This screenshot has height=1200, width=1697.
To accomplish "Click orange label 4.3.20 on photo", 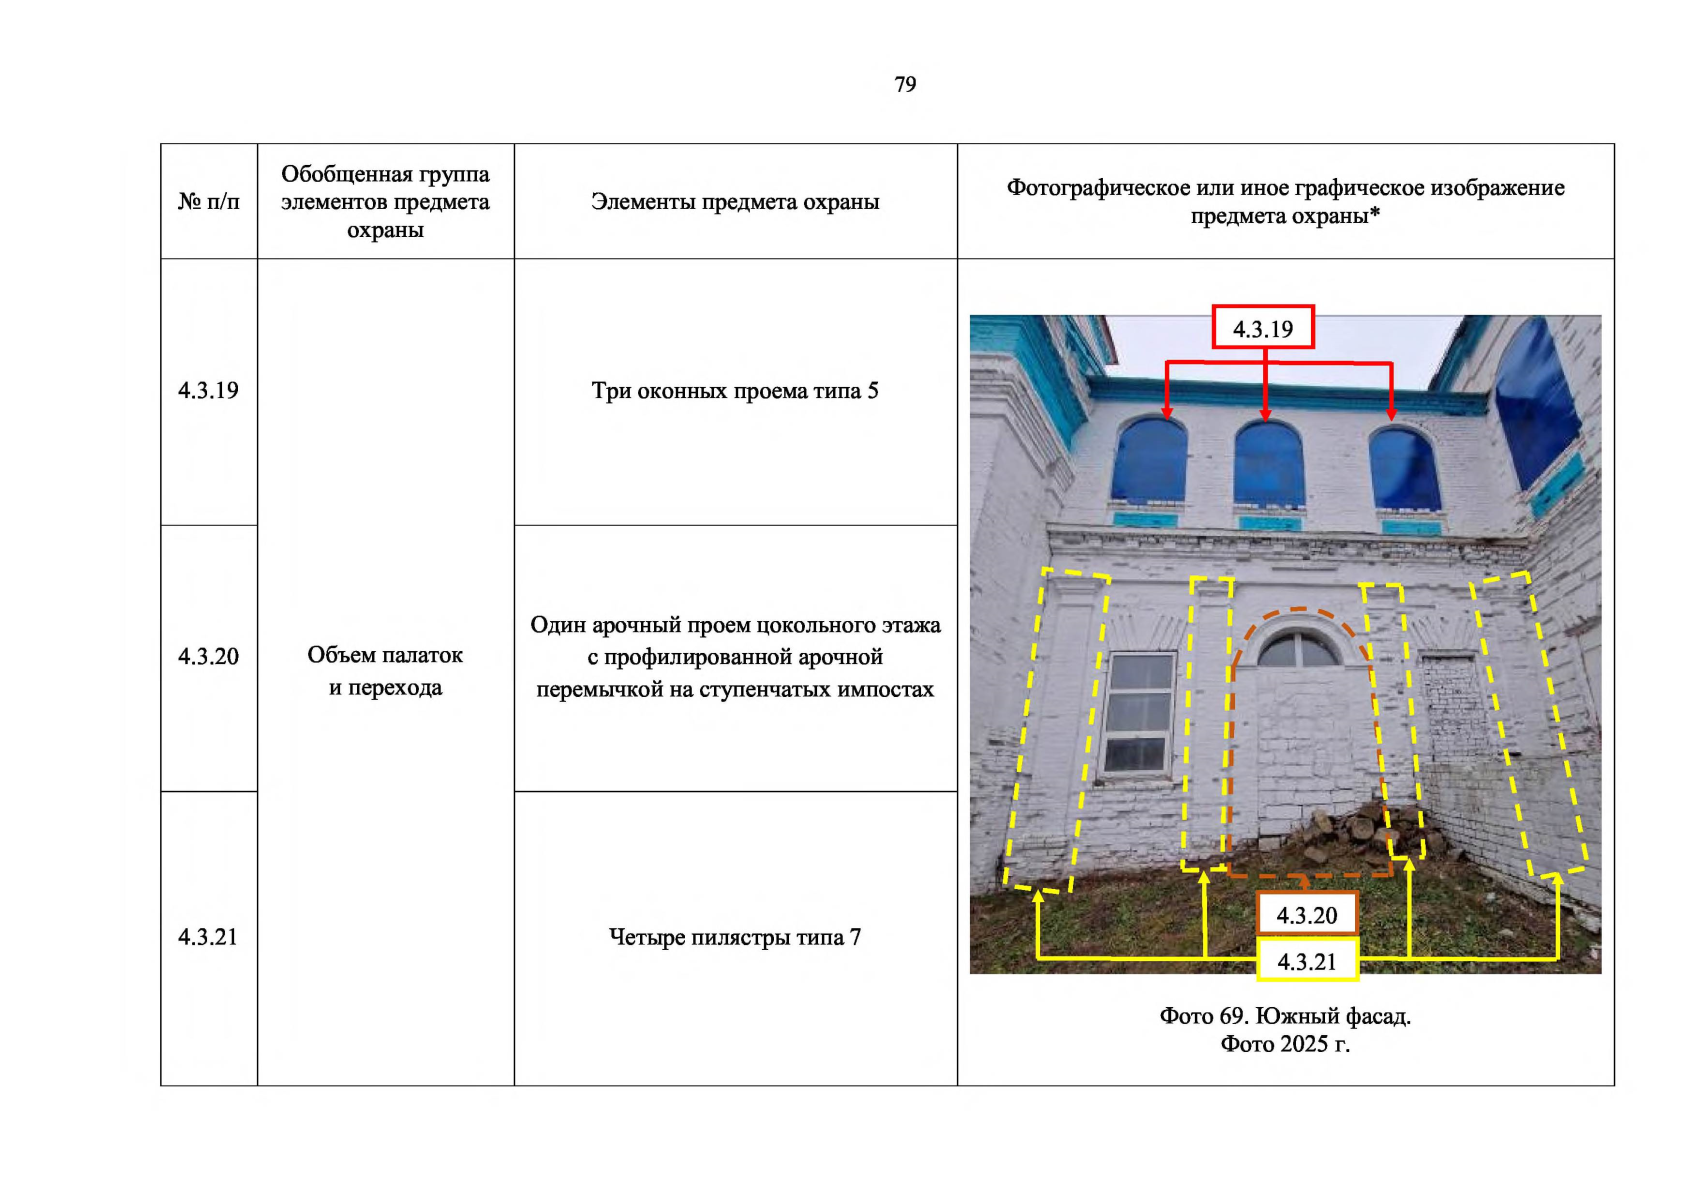I will [x=1307, y=914].
